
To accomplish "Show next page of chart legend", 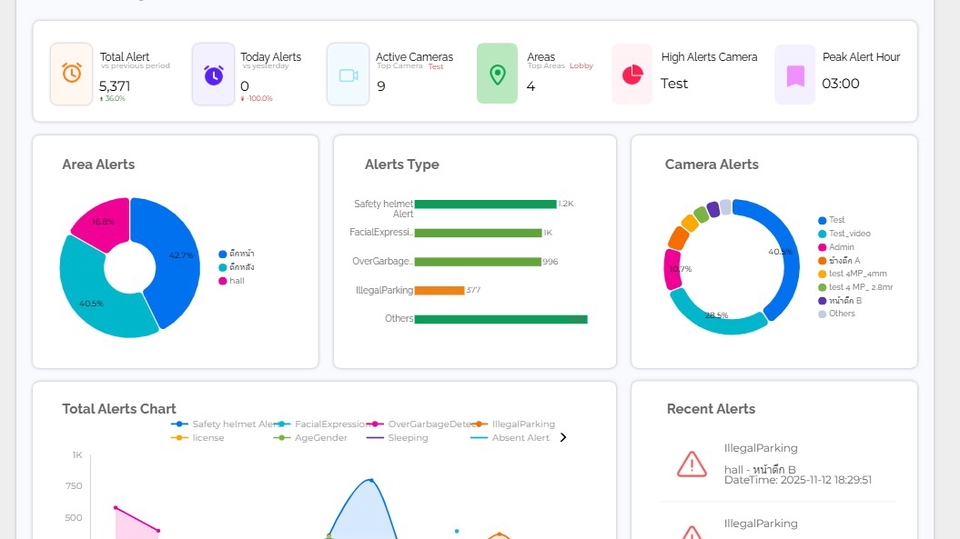I will click(563, 437).
